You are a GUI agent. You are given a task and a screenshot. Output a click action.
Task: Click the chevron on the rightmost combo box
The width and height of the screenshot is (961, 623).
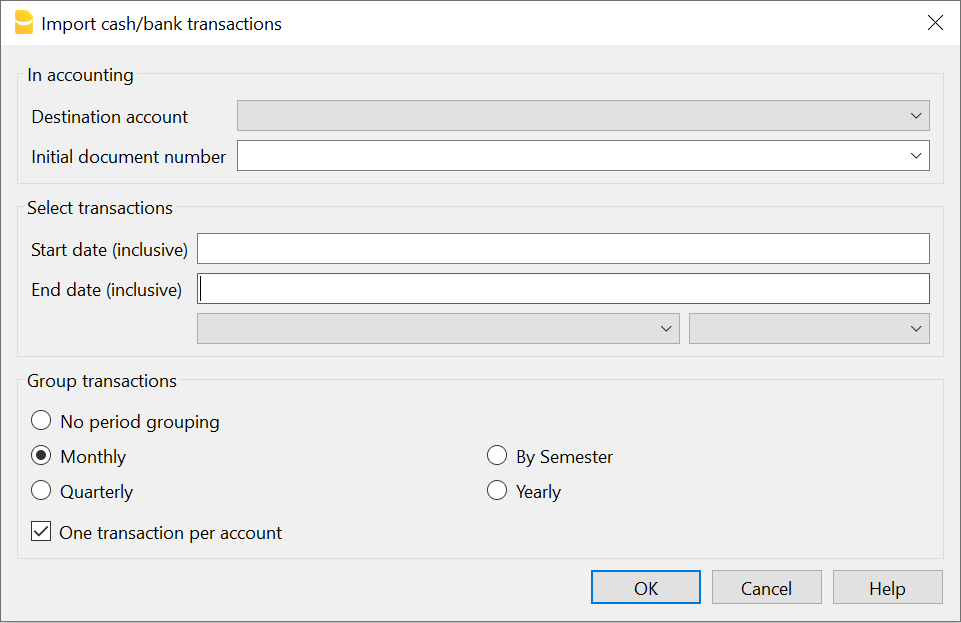(x=915, y=328)
